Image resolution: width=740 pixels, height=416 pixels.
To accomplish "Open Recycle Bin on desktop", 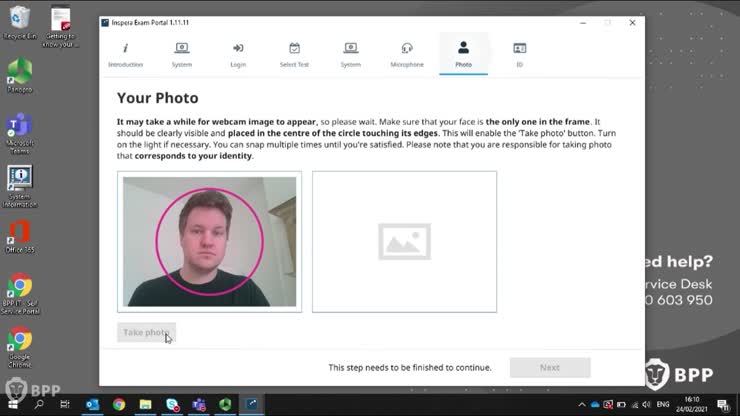I will [19, 20].
